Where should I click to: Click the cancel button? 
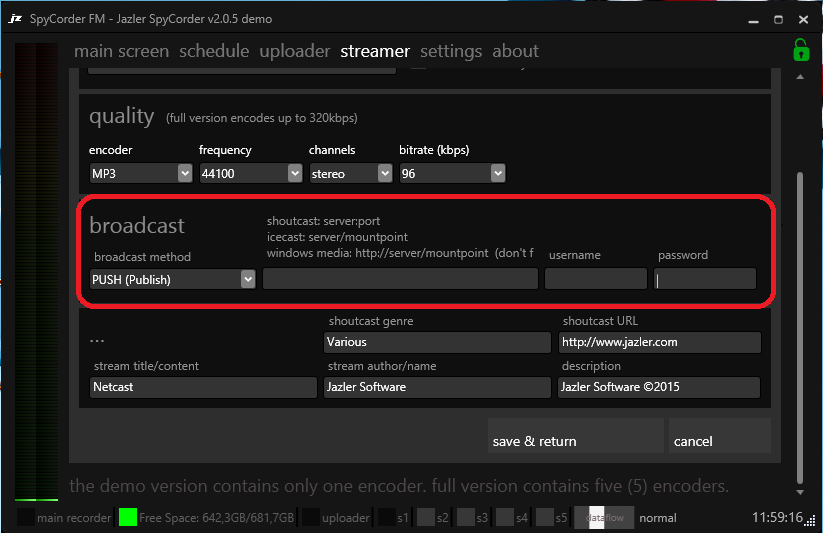(720, 435)
